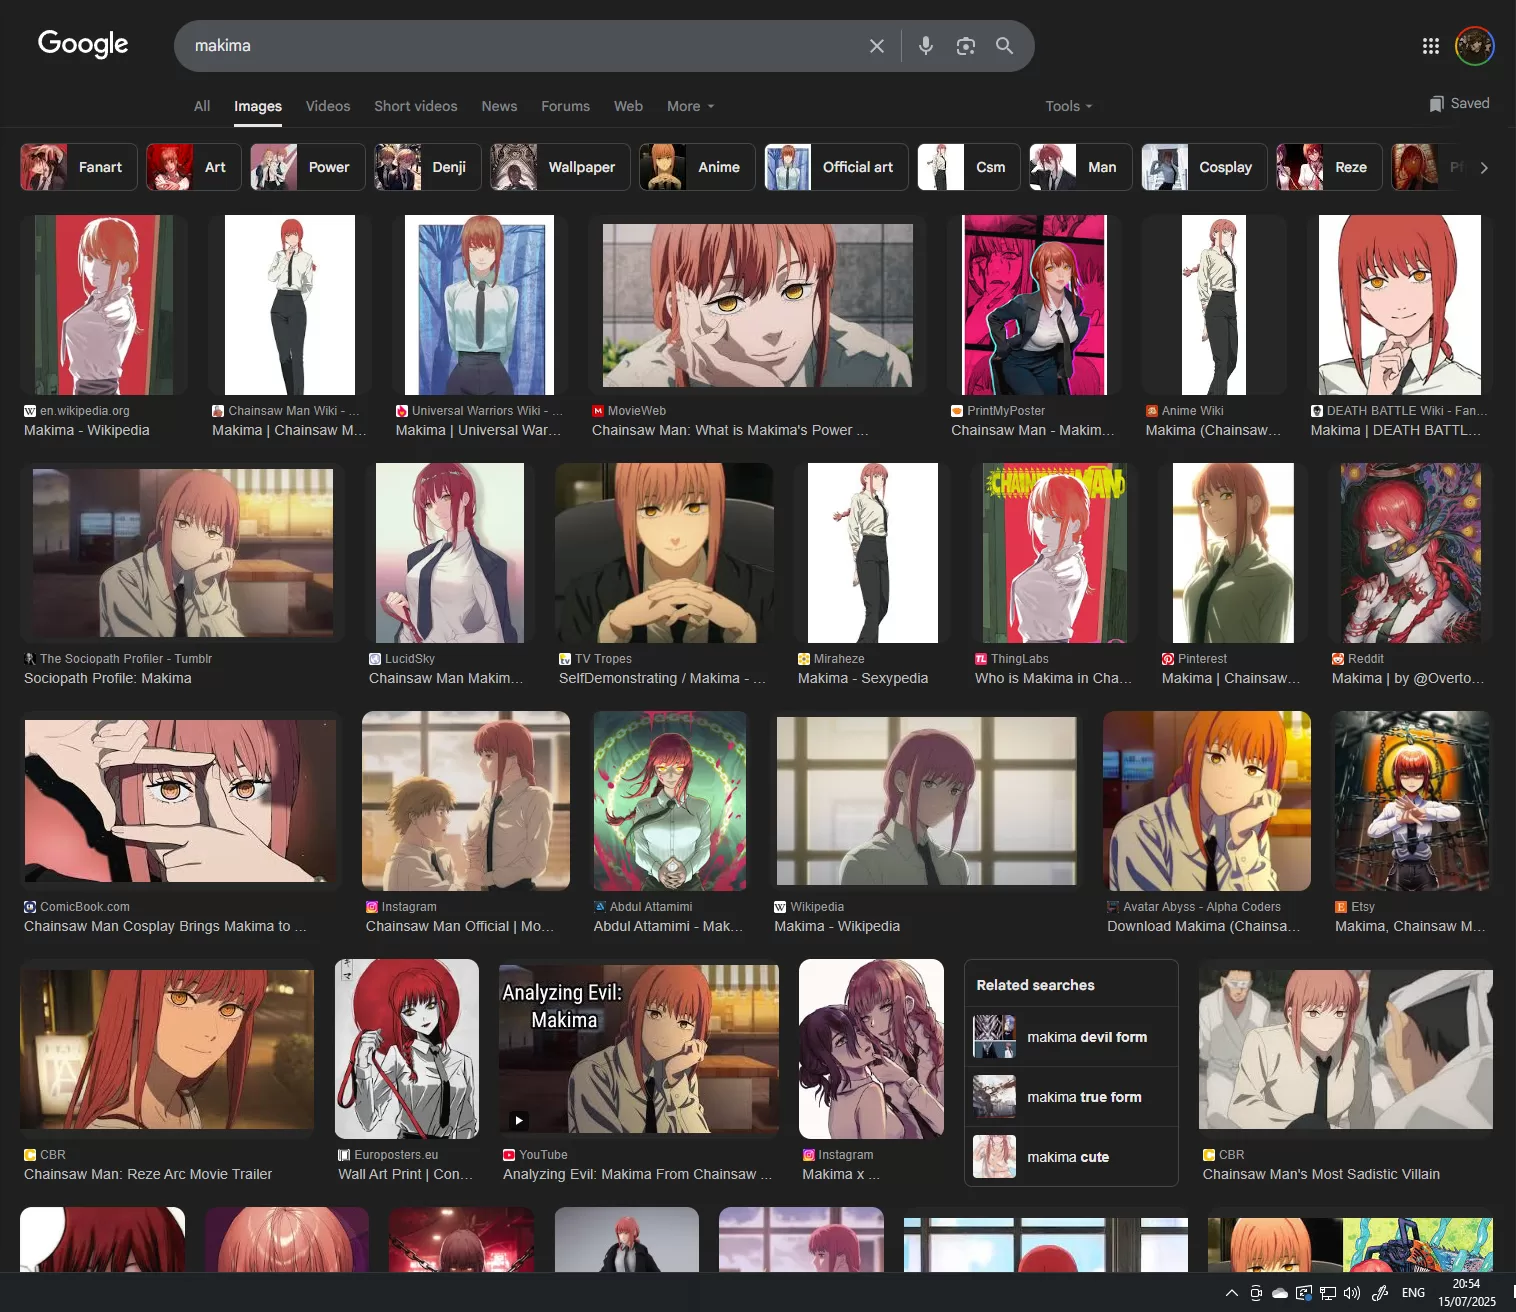The height and width of the screenshot is (1312, 1516).
Task: Expand the More search categories dropdown
Action: [x=690, y=107]
